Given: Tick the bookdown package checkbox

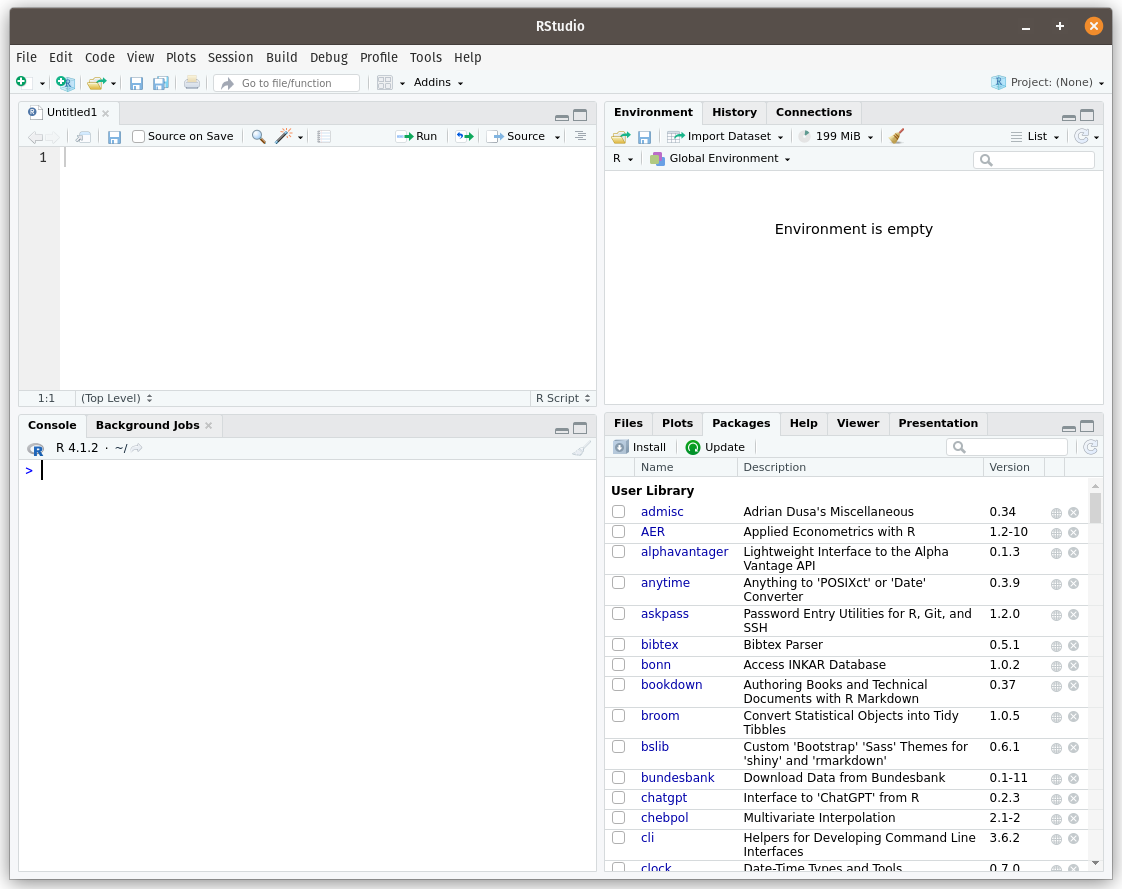Looking at the screenshot, I should [x=619, y=685].
